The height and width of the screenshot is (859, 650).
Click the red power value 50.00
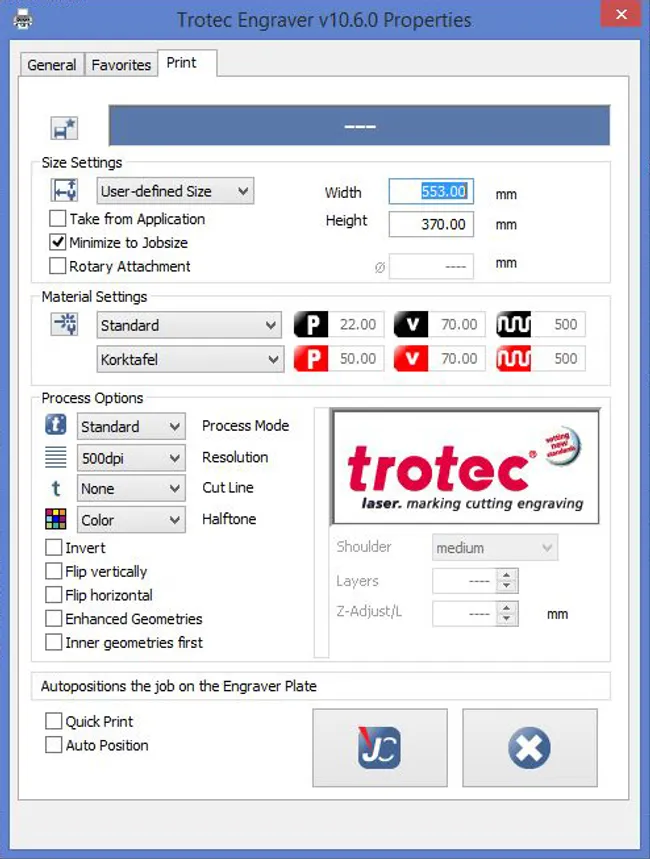point(356,359)
